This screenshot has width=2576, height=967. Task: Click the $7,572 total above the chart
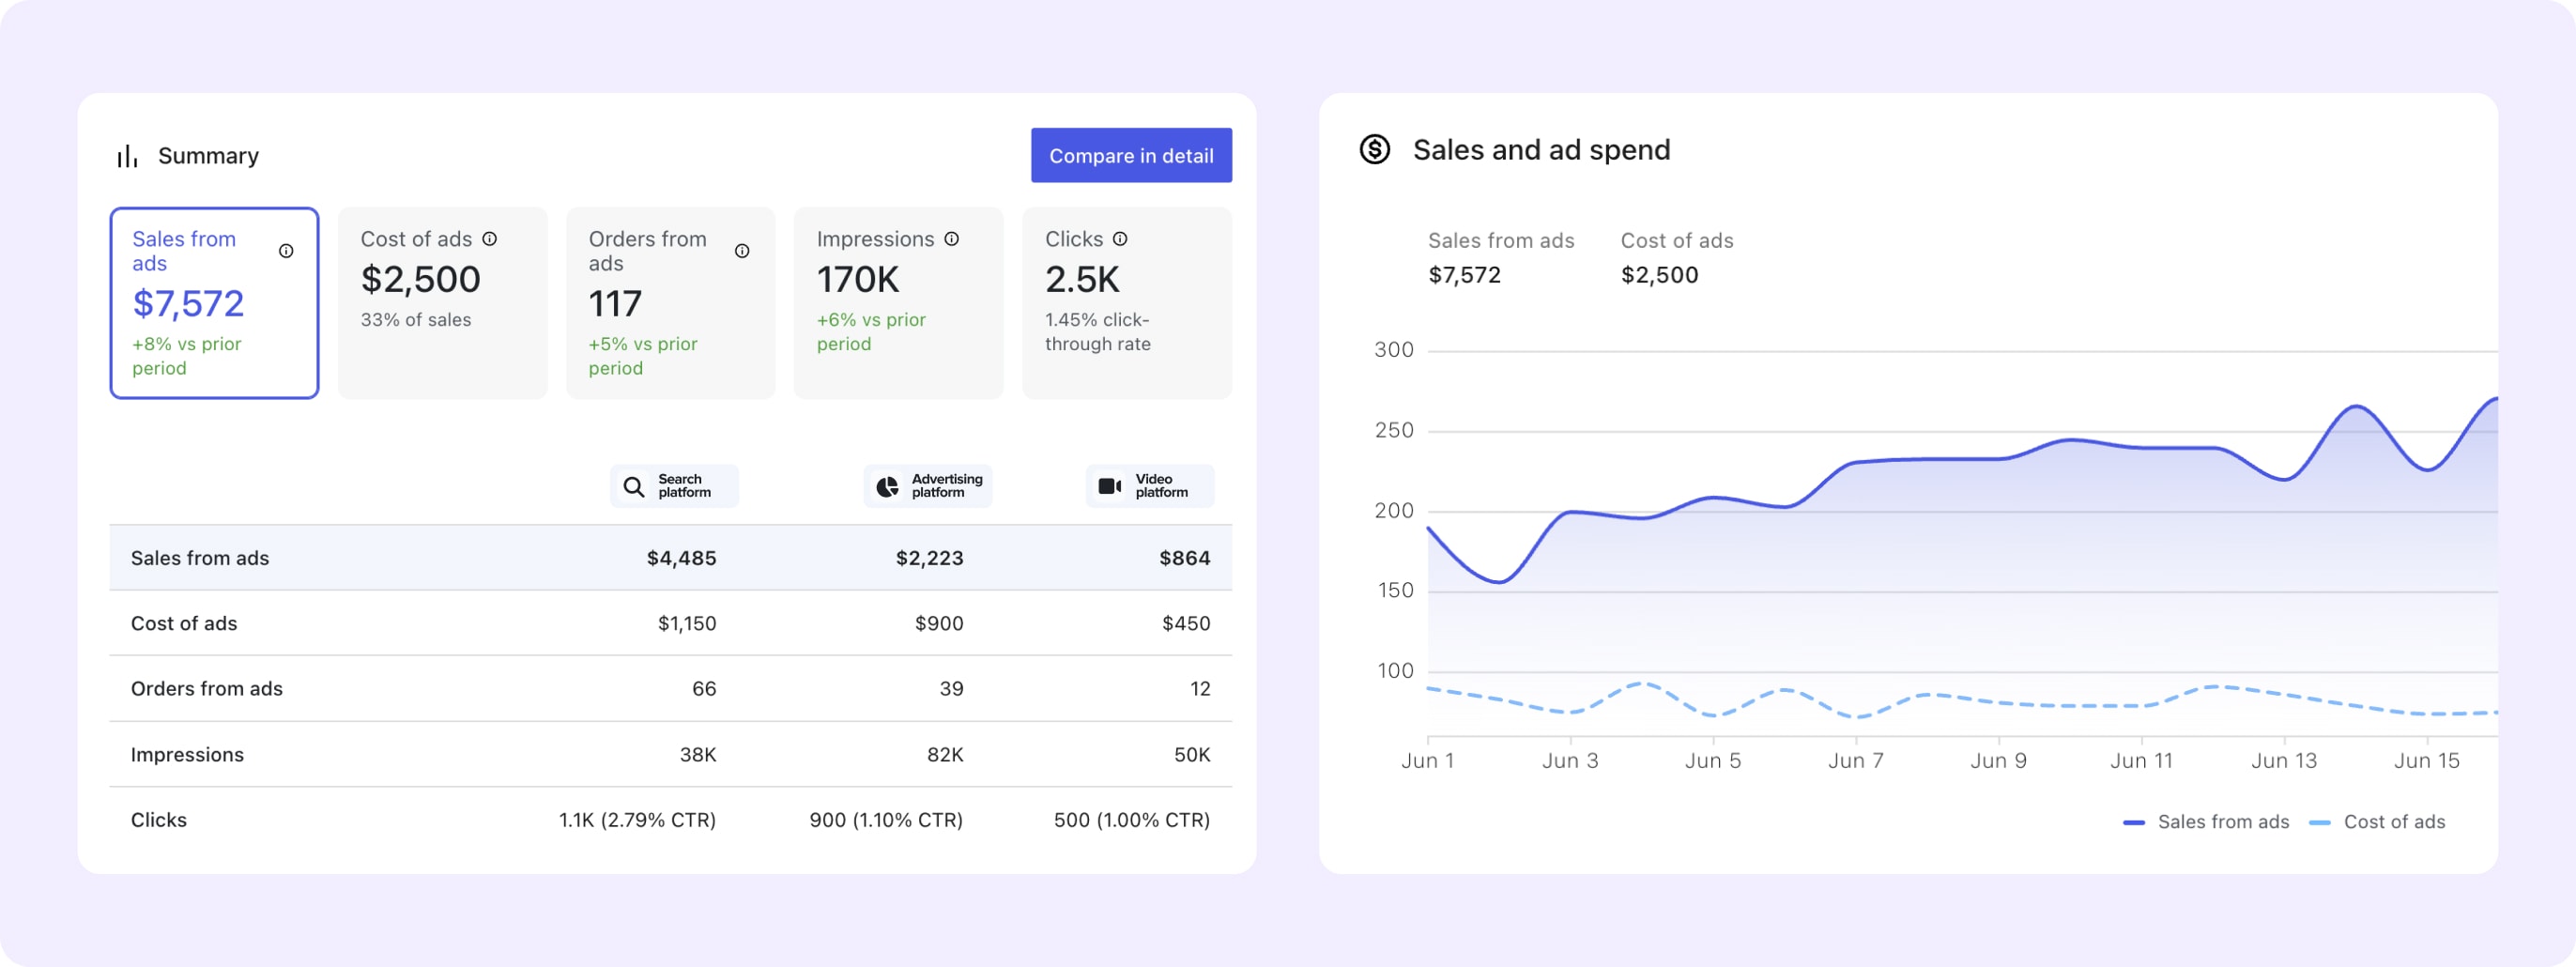[x=1465, y=275]
